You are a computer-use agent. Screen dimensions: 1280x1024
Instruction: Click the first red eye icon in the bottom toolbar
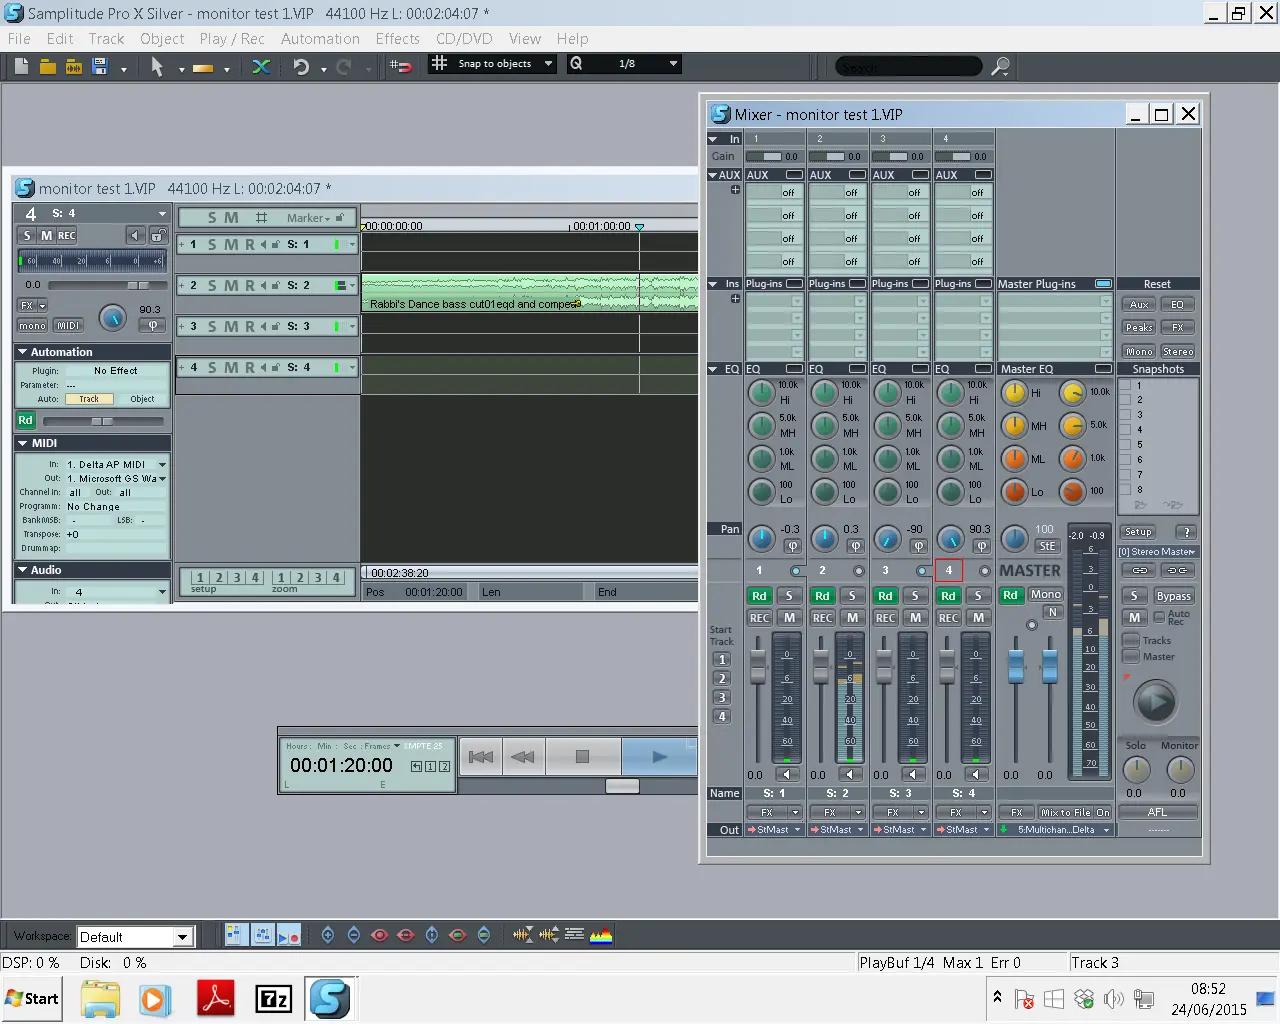pos(380,936)
